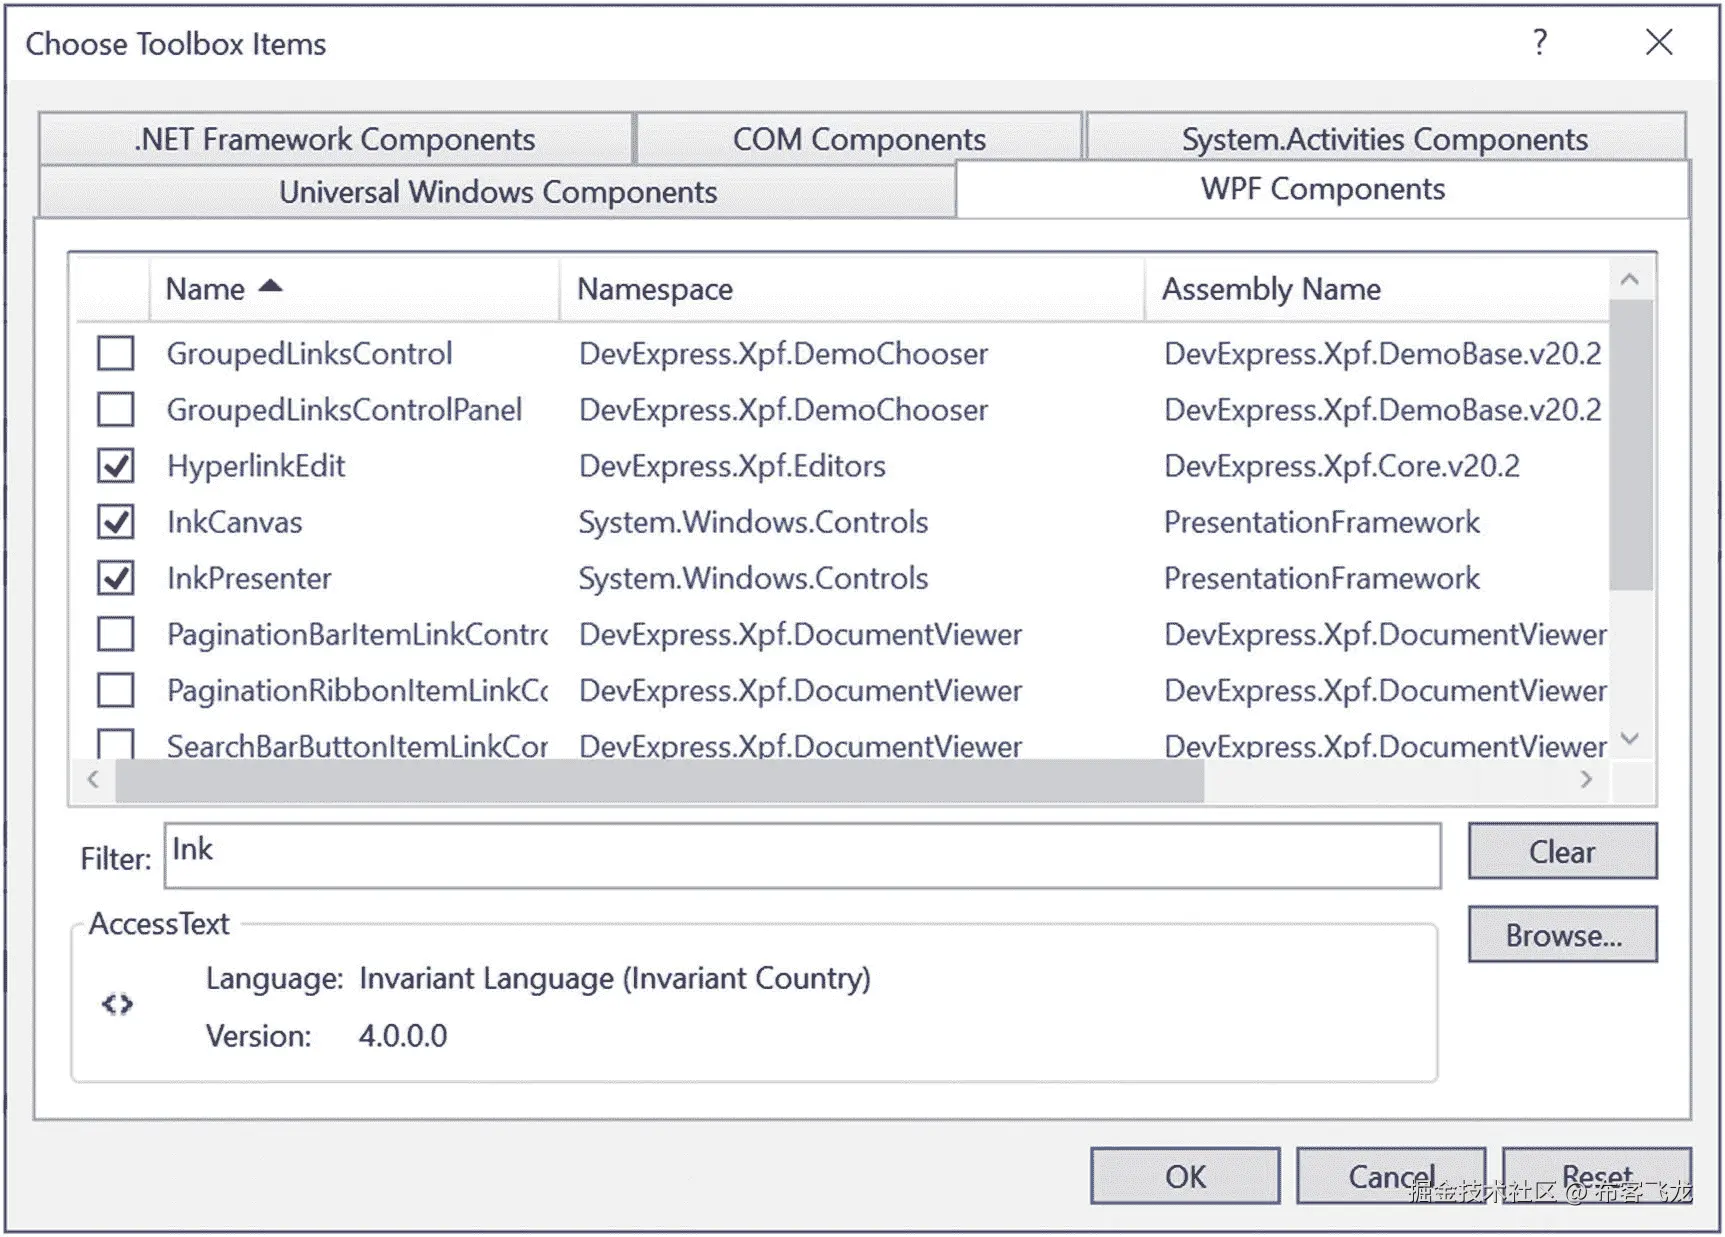
Task: Select the InkCanvas row name
Action: coord(234,522)
